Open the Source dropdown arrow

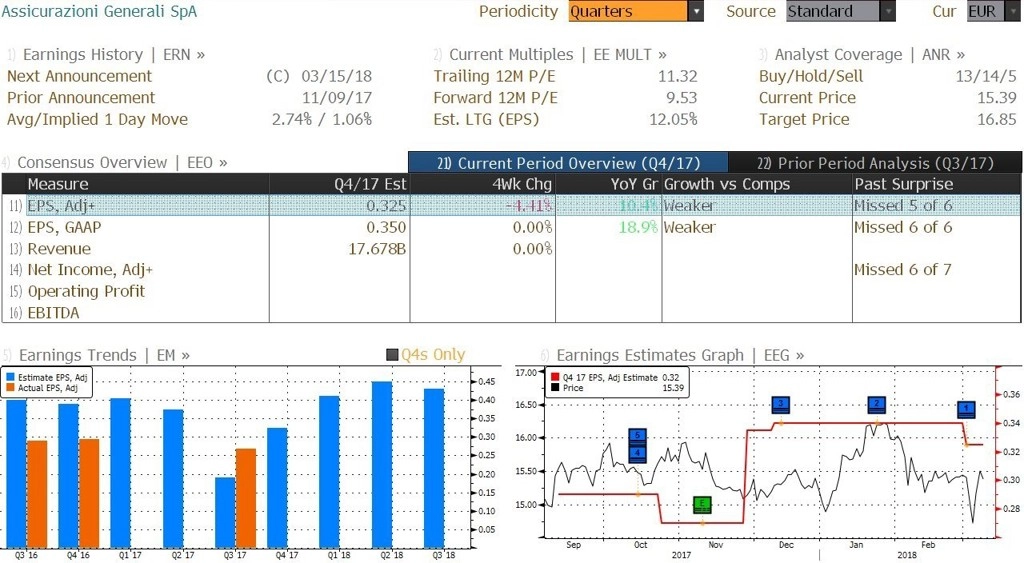click(x=888, y=11)
